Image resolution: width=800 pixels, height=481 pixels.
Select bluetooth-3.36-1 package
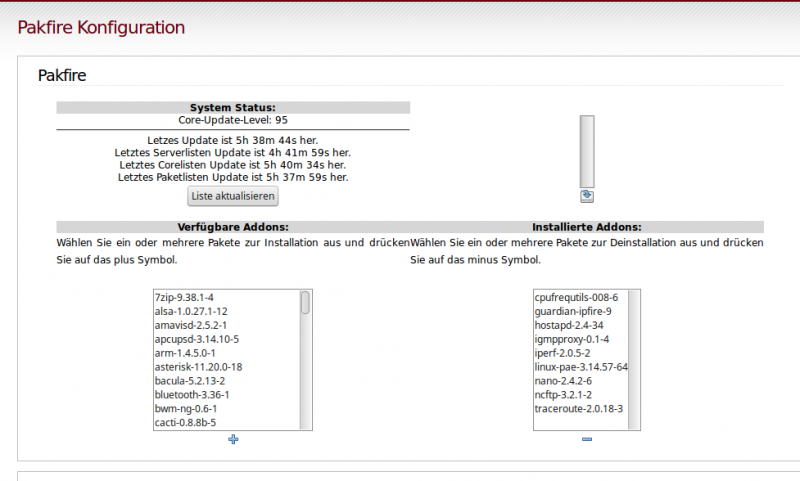coord(227,395)
